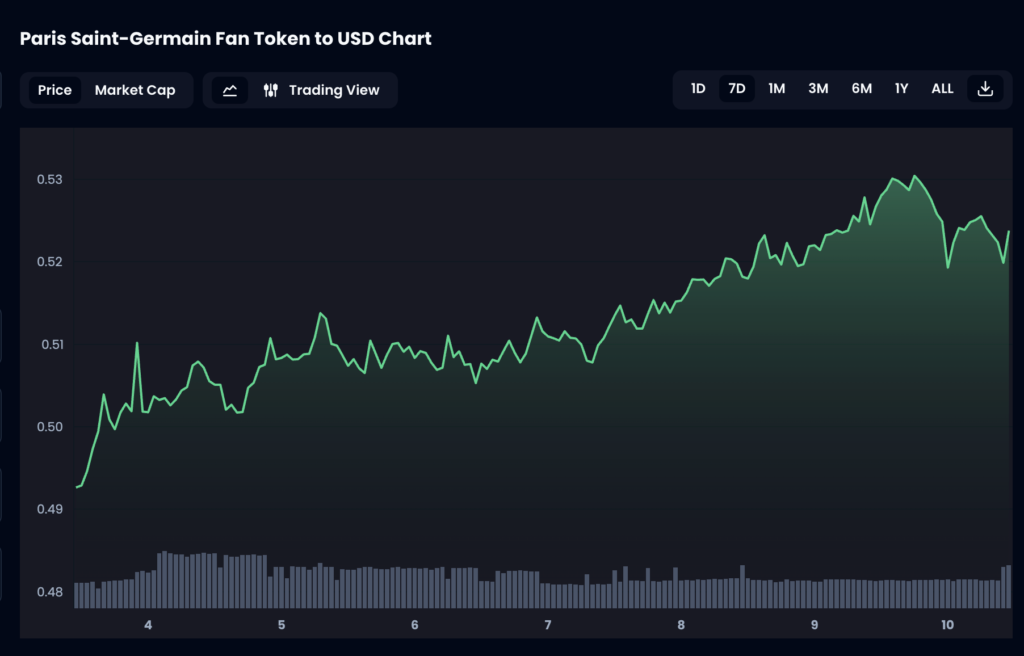Click the 0.51 price axis label
Viewport: 1024px width, 656px height.
[x=52, y=344]
